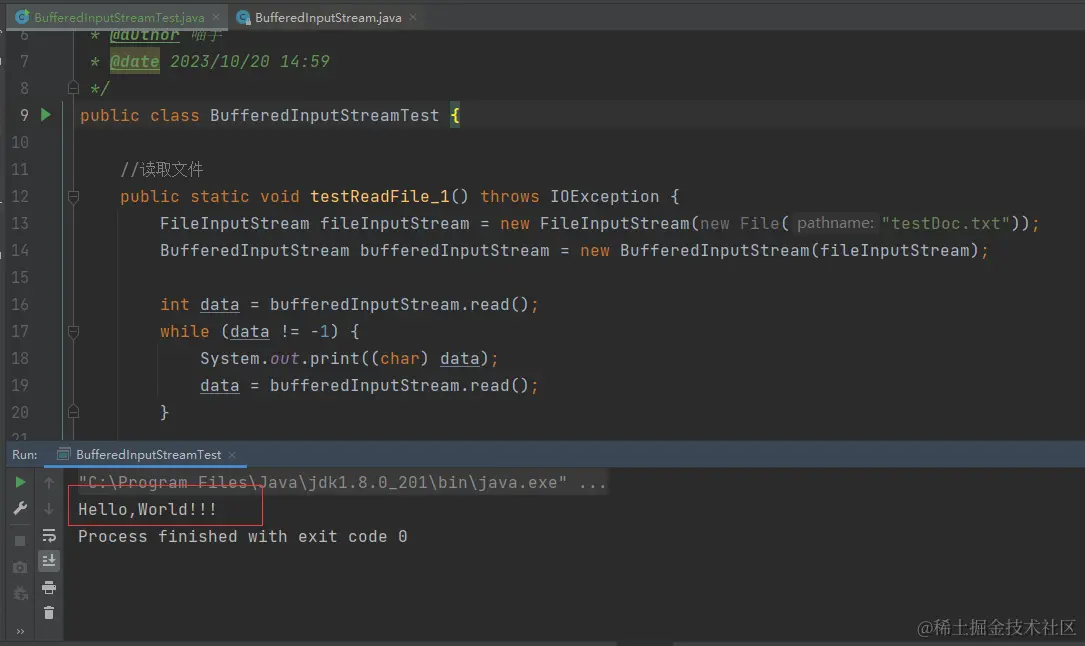The image size is (1085, 646).
Task: Switch to BufferedInputStreamTest.java editor tab
Action: point(118,17)
